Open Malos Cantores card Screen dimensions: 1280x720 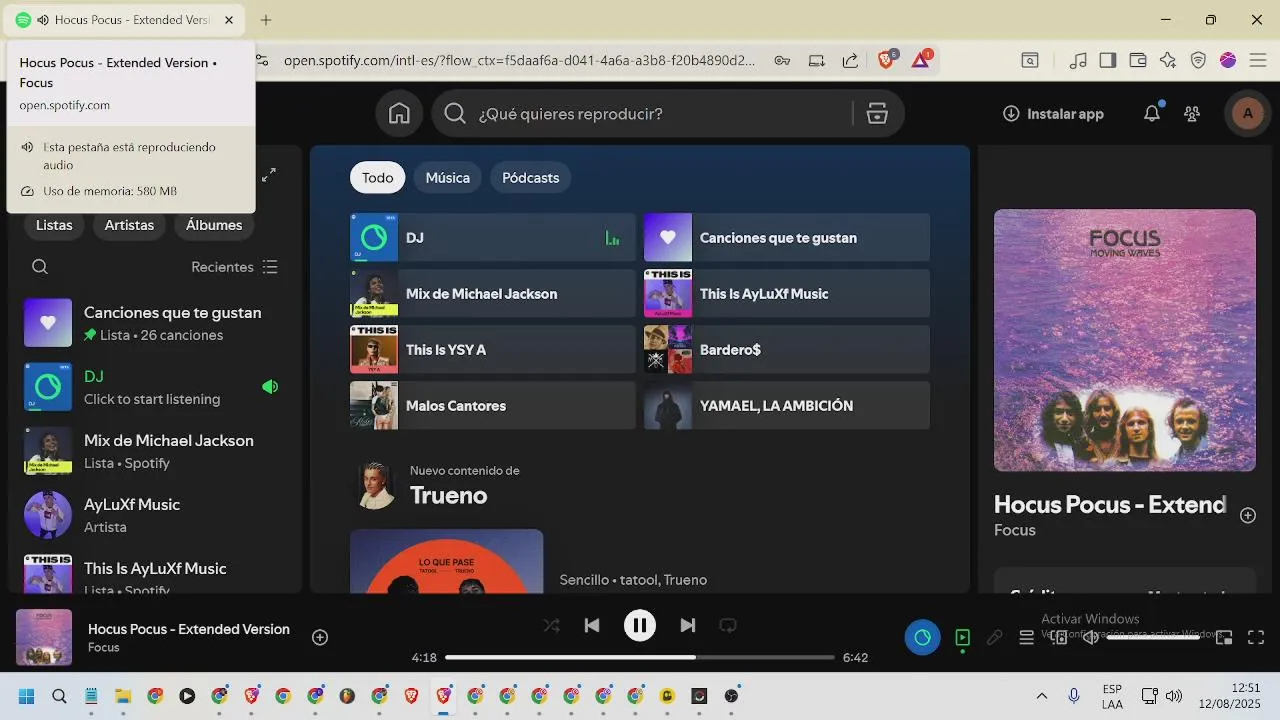click(x=492, y=406)
